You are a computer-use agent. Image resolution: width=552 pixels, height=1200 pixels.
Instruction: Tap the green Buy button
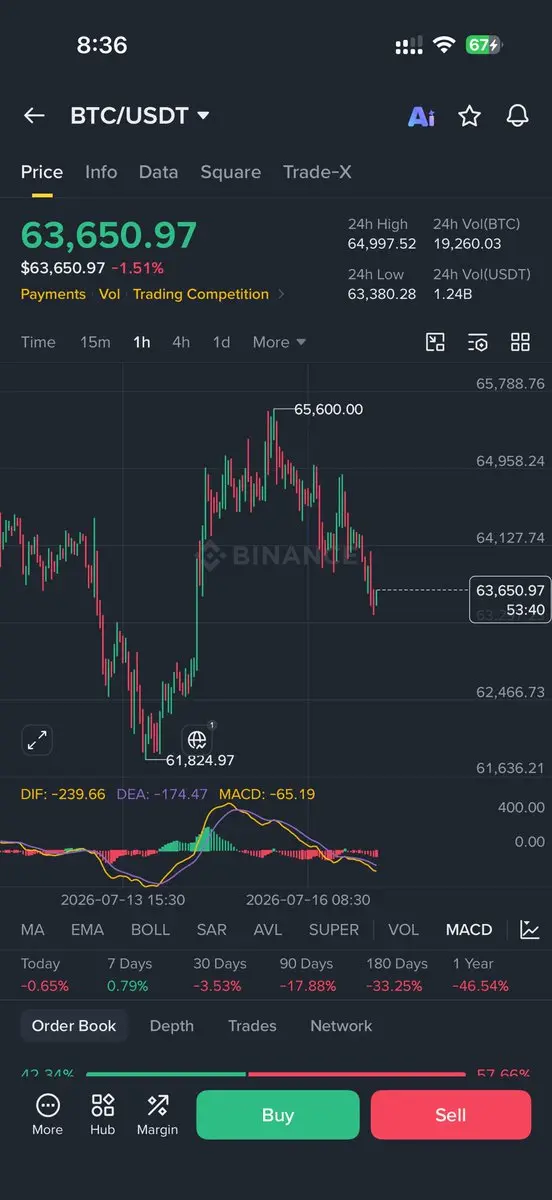277,1115
